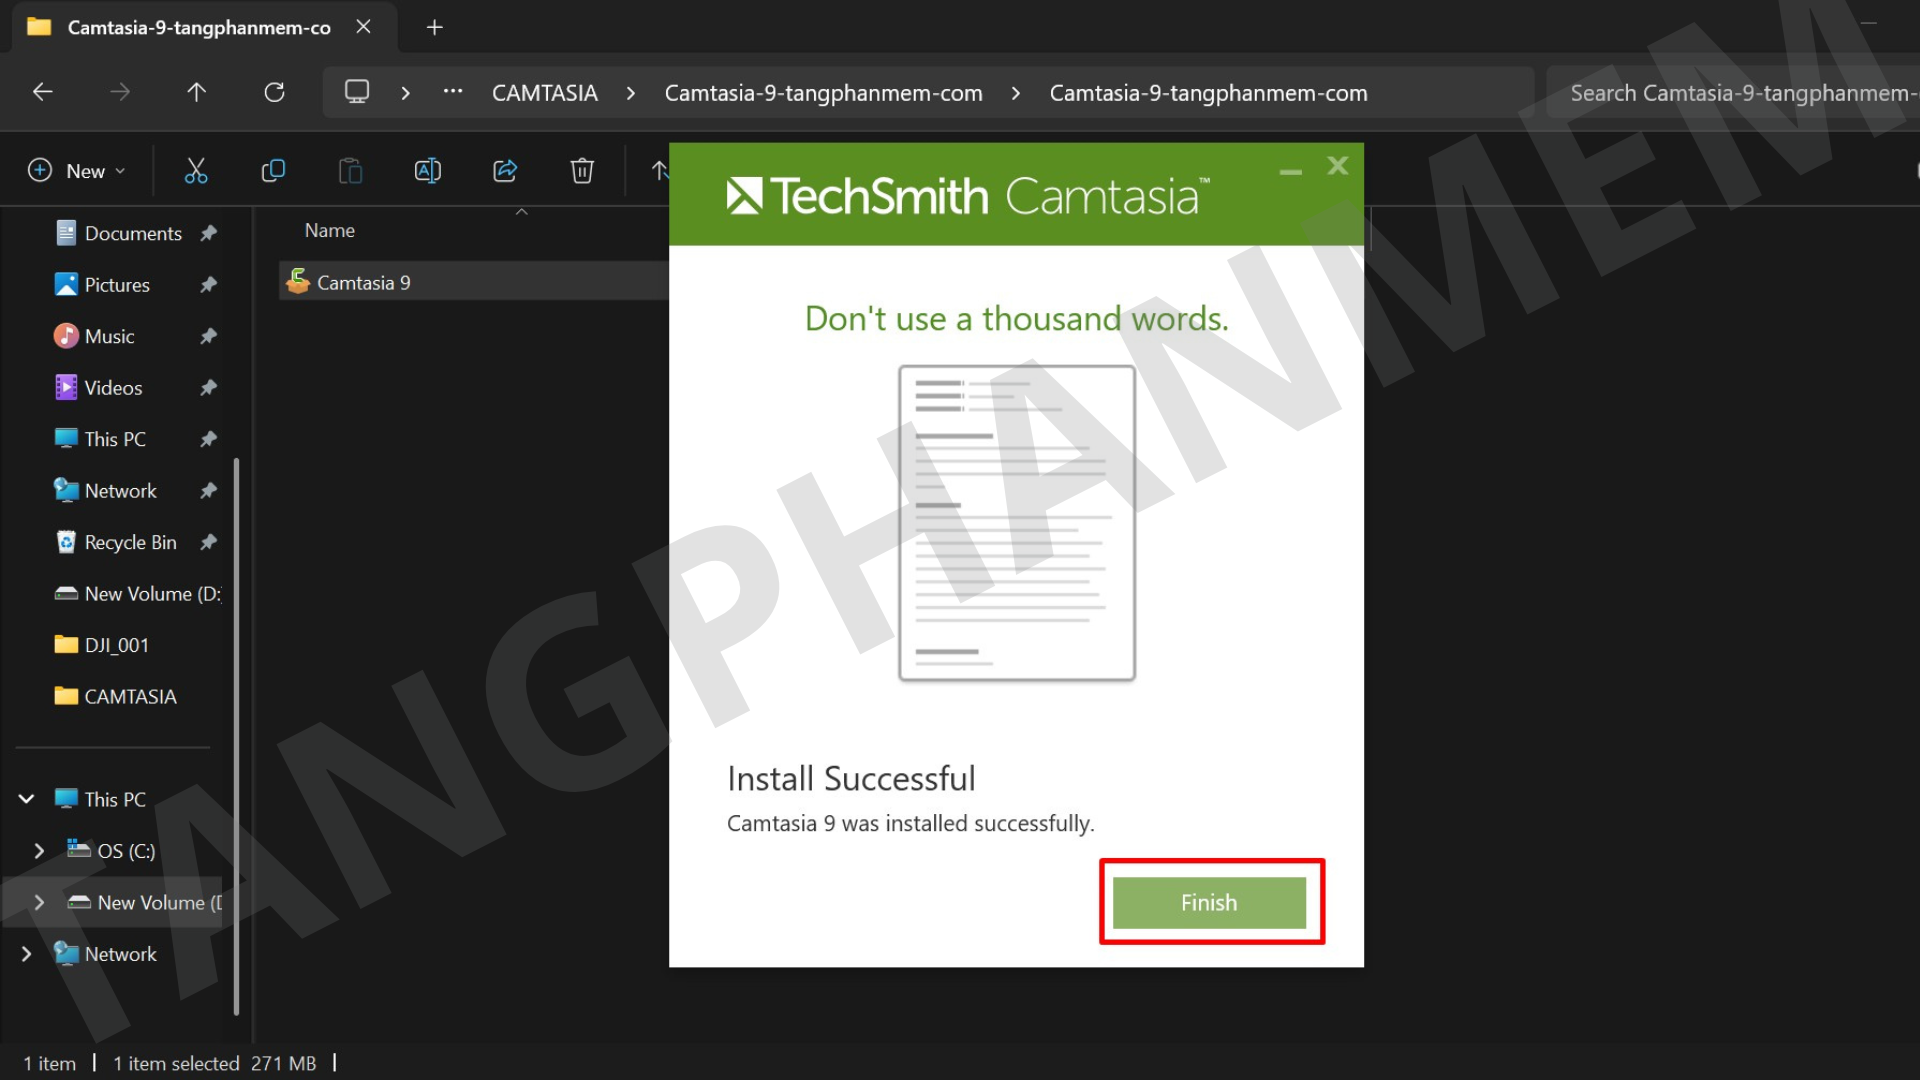This screenshot has width=1920, height=1080.
Task: Go forward in File Explorer
Action: pos(120,92)
